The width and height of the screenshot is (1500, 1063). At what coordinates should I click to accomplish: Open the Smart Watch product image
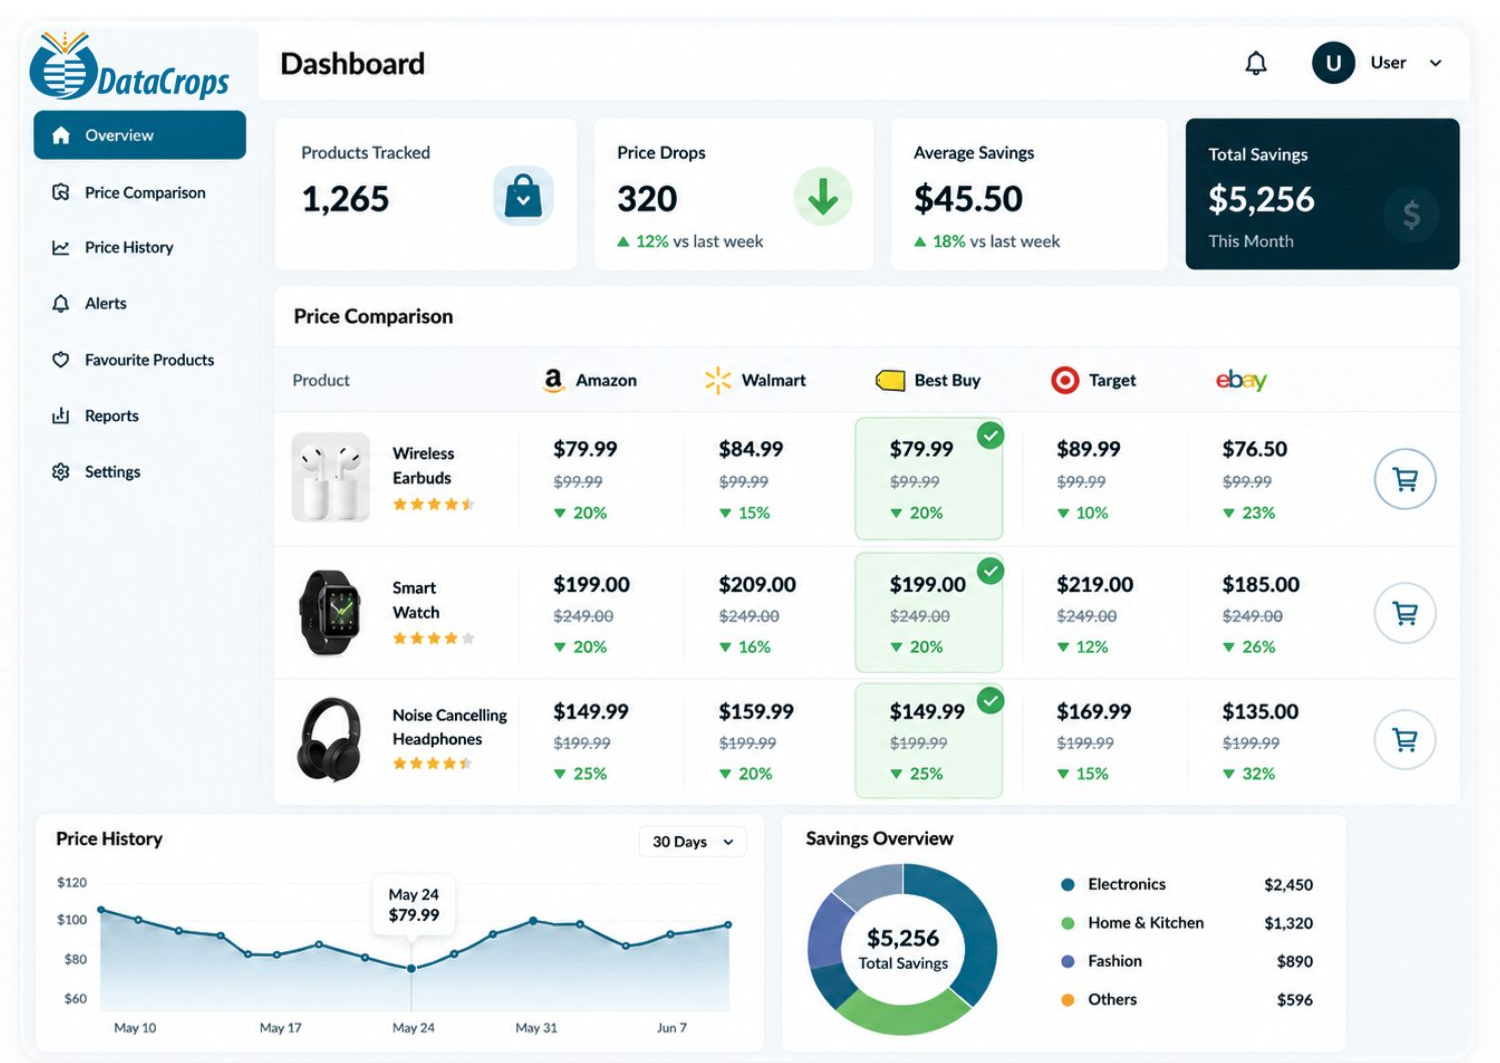330,612
